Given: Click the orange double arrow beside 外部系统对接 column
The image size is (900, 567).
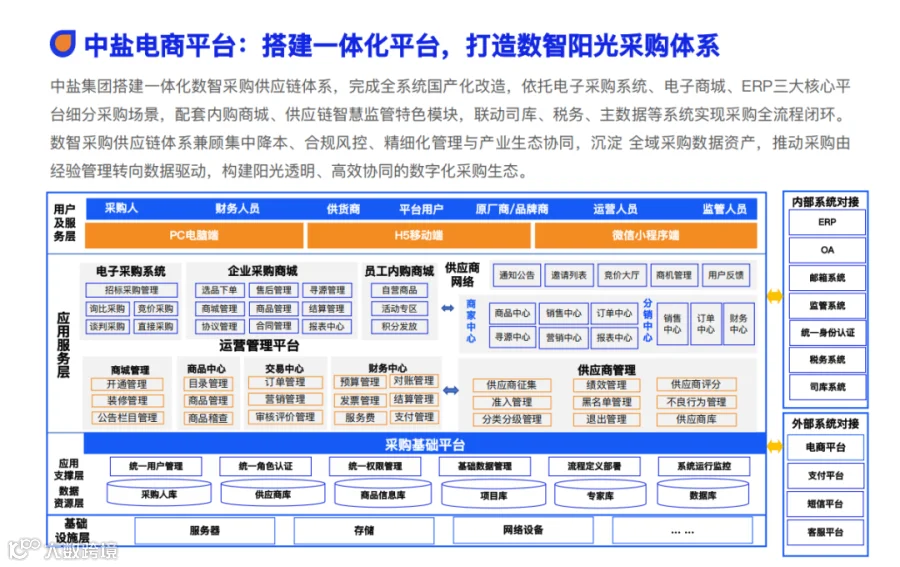Looking at the screenshot, I should coord(775,446).
